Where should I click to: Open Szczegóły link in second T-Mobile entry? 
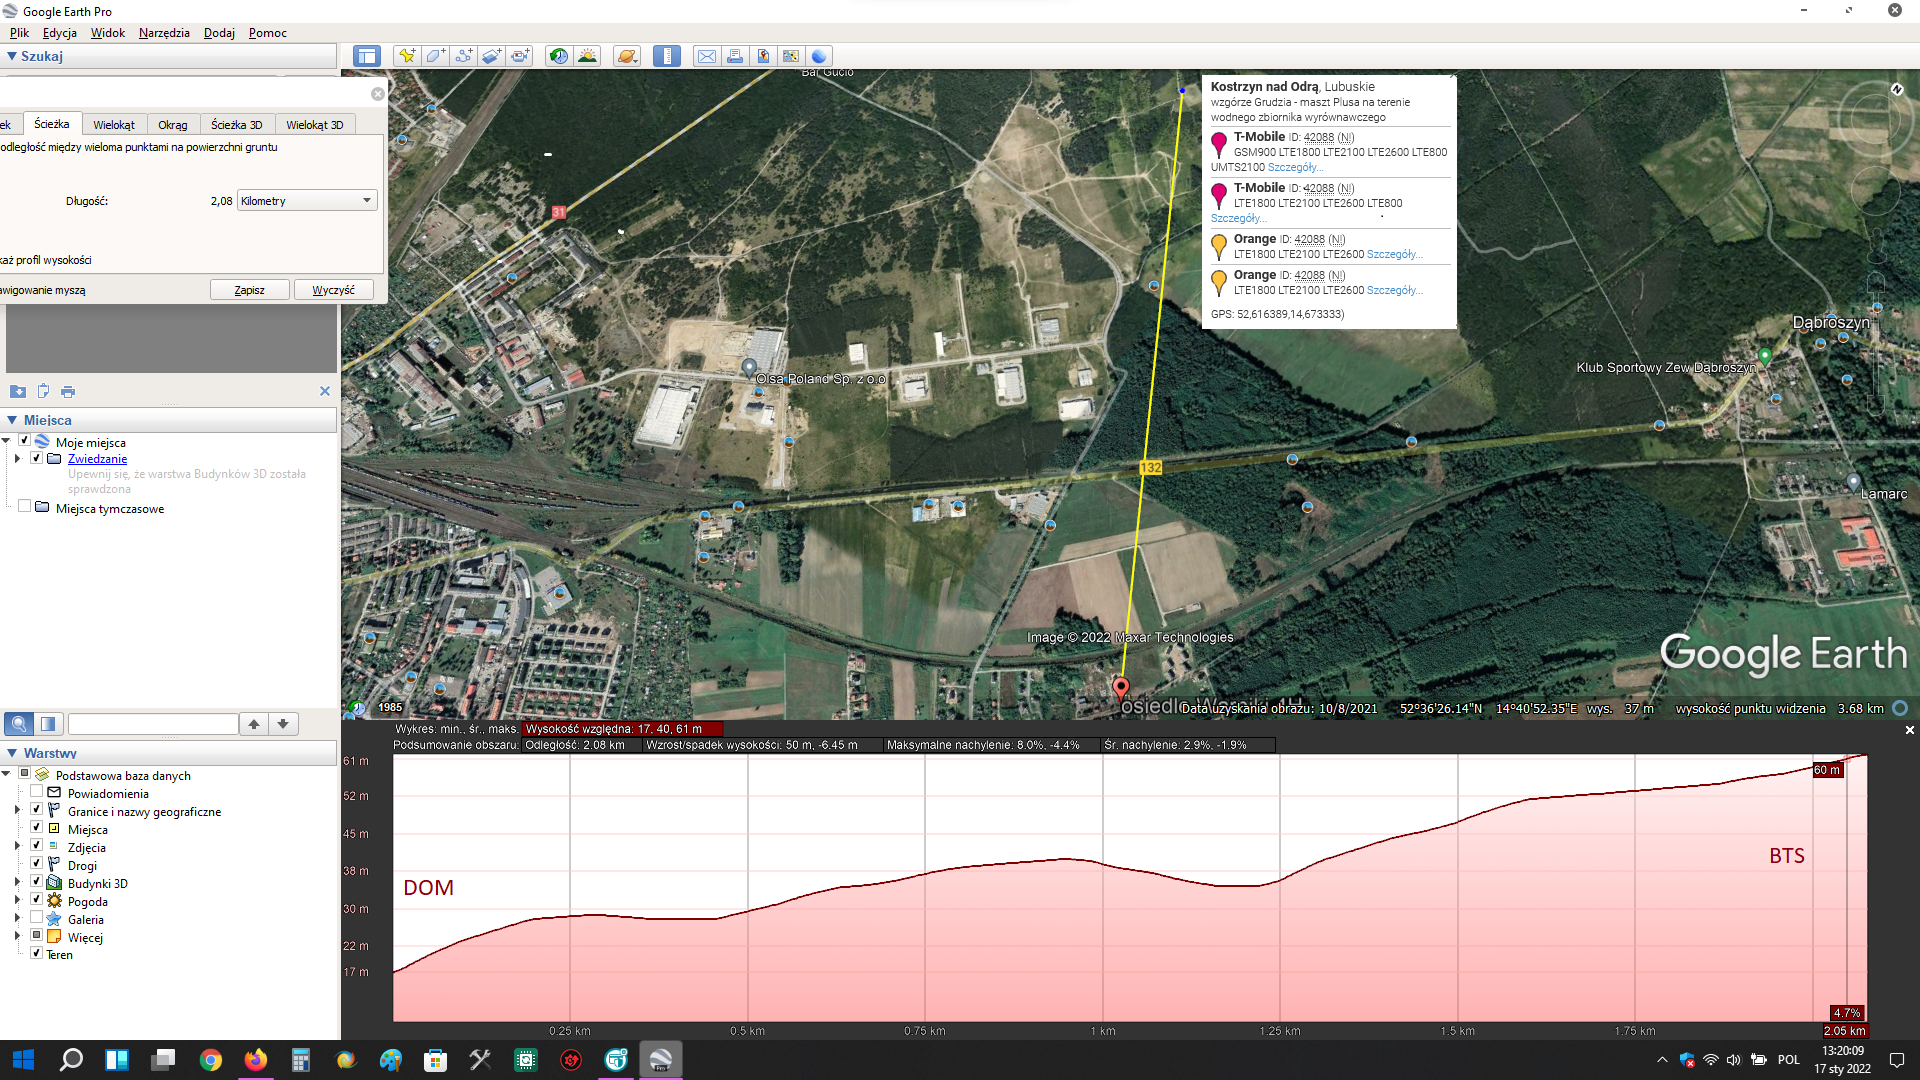tap(1238, 218)
